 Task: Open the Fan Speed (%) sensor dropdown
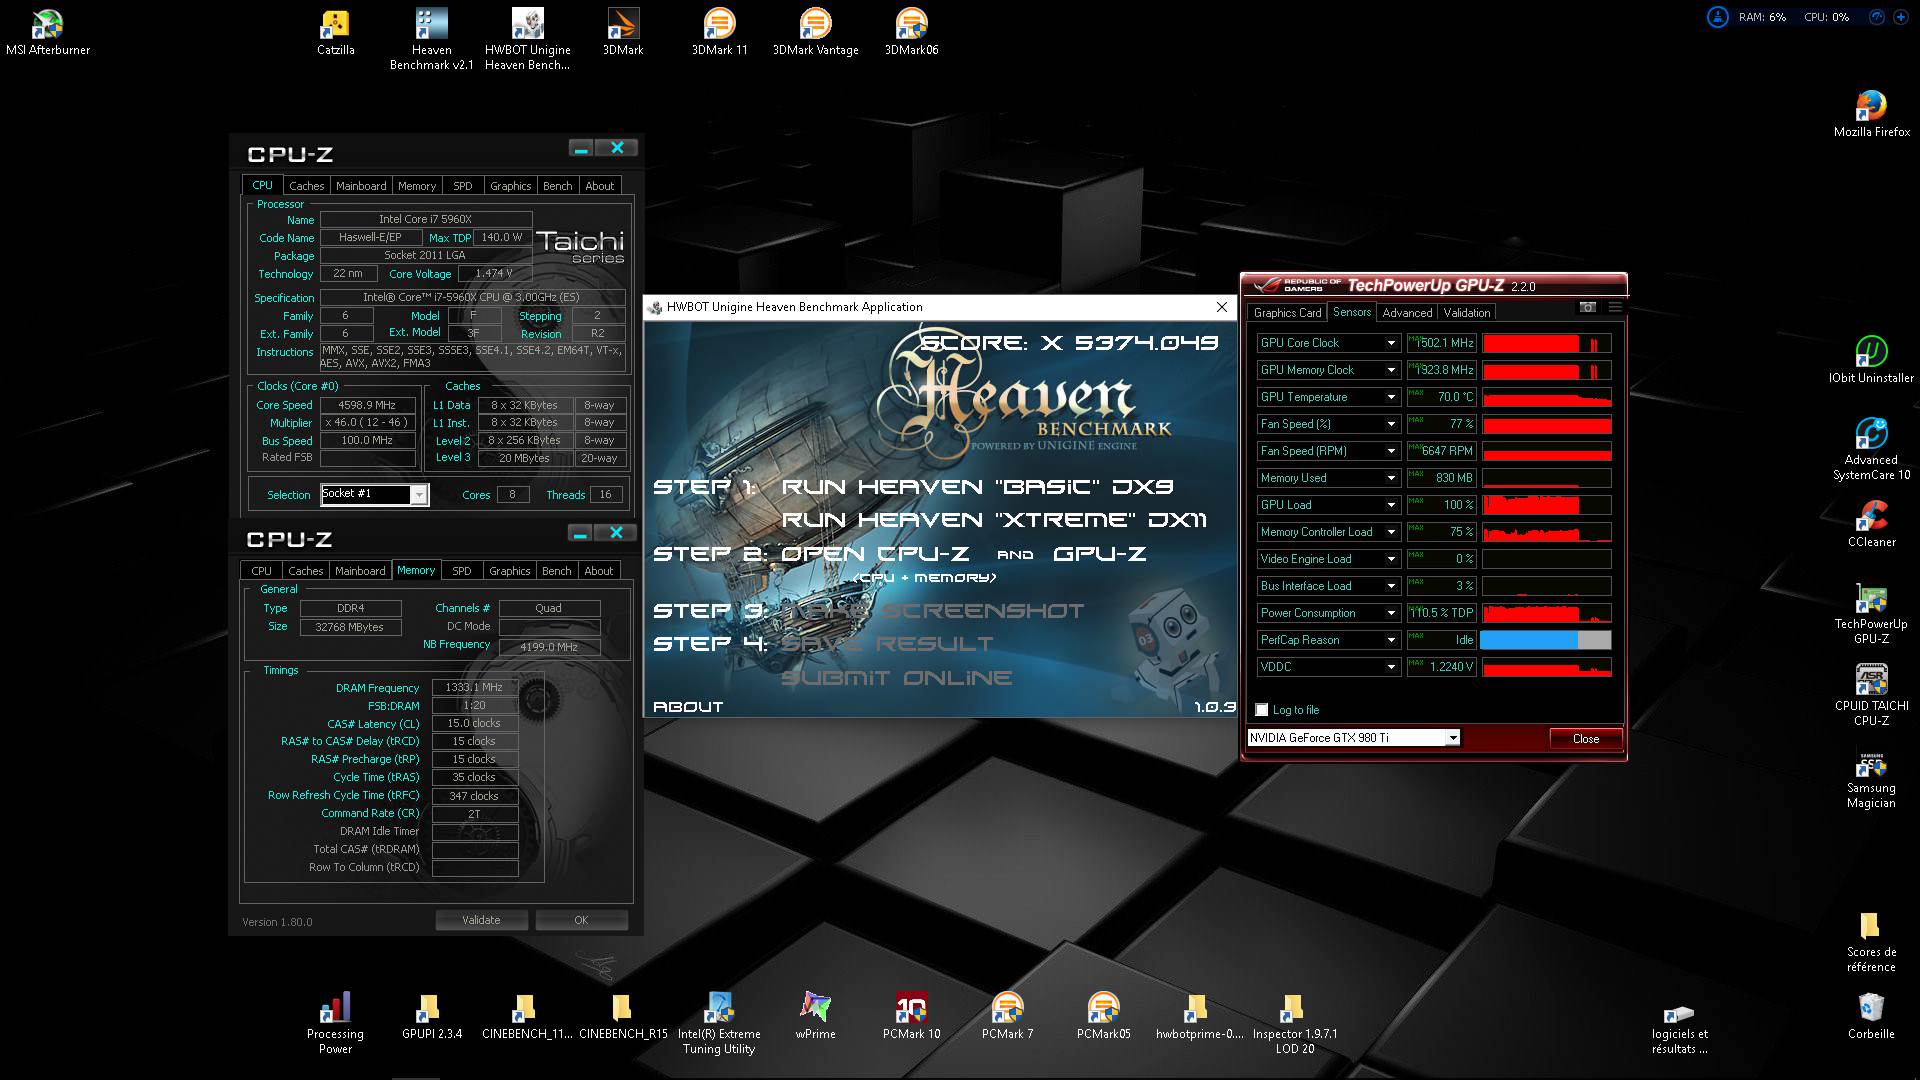[x=1391, y=424]
